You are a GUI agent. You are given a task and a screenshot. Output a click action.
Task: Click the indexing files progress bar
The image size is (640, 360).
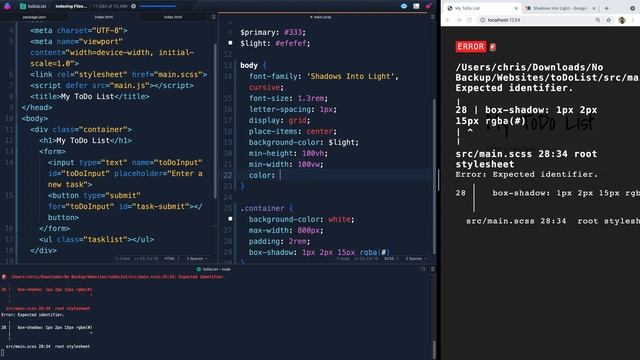158,6
